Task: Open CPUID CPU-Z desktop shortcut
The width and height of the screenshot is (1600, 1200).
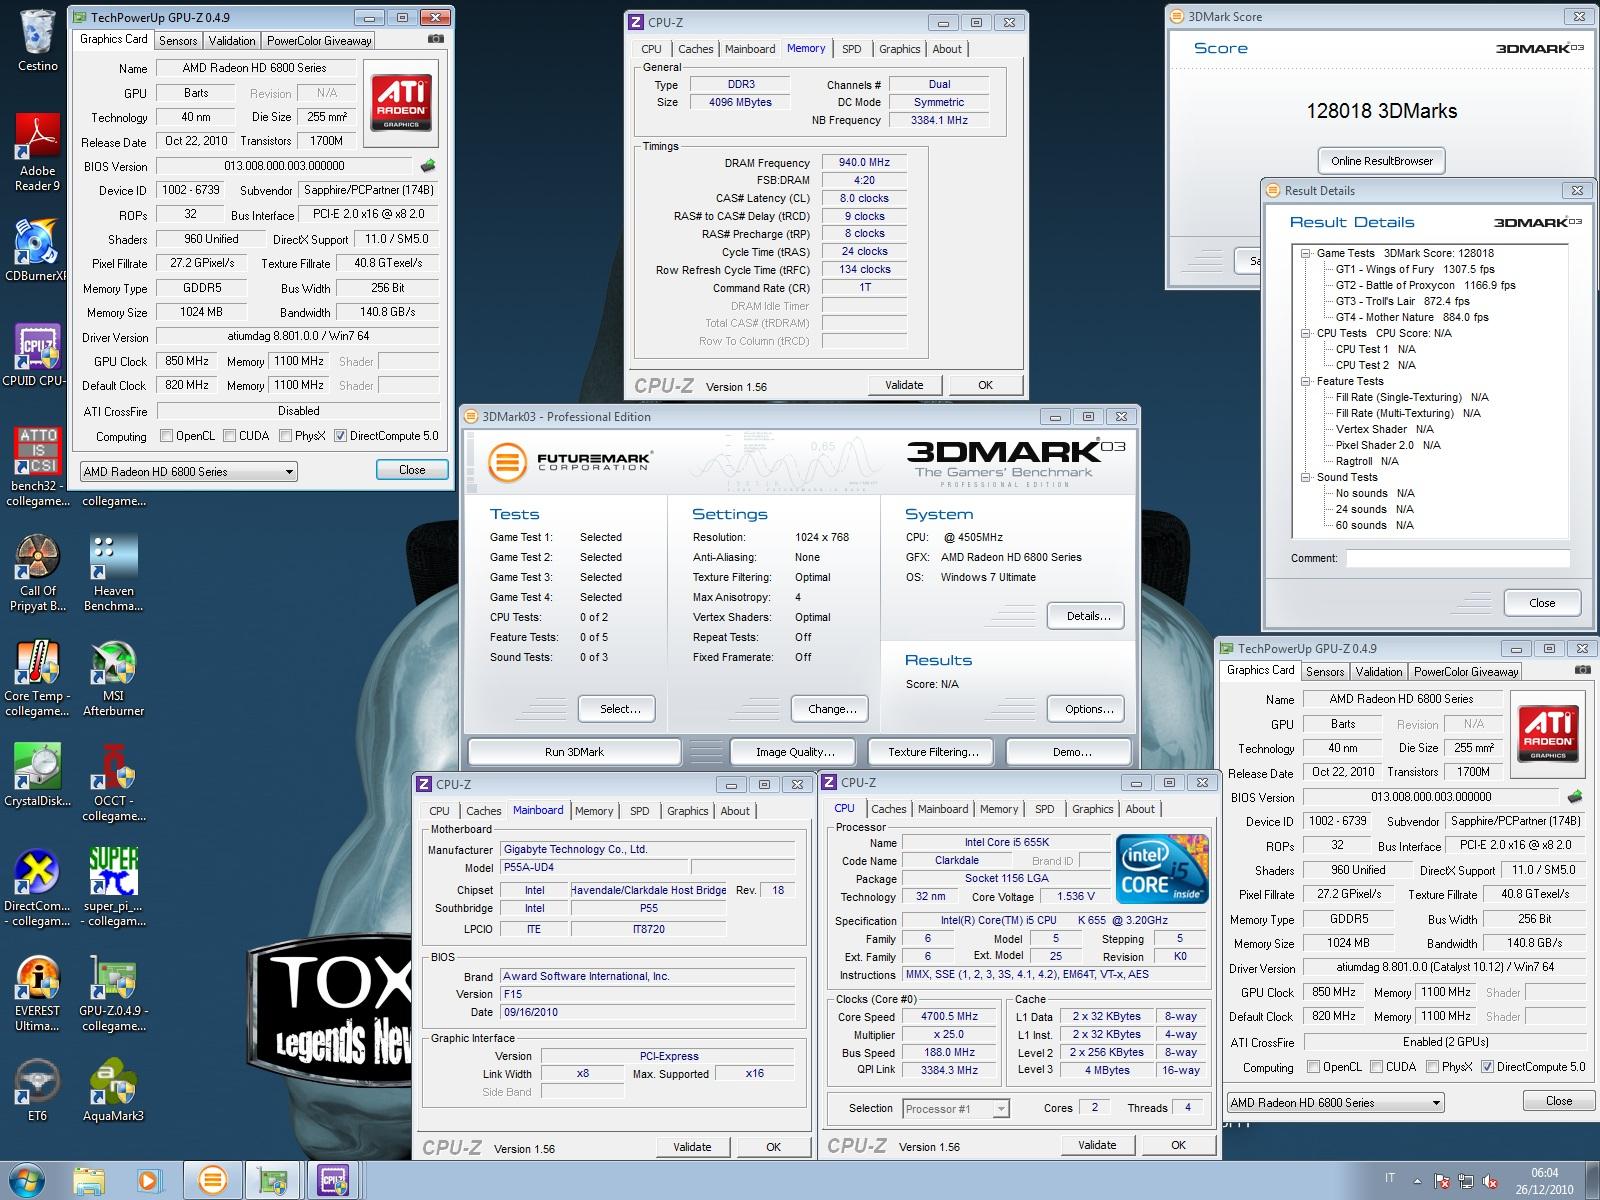Action: [x=36, y=355]
